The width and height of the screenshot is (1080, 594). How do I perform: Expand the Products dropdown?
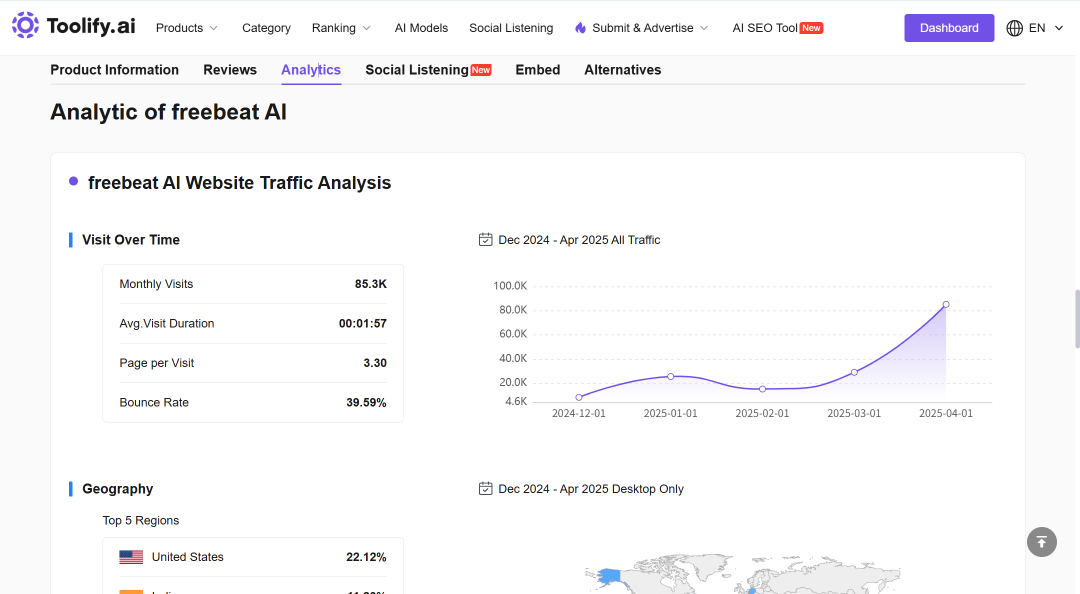pos(187,28)
